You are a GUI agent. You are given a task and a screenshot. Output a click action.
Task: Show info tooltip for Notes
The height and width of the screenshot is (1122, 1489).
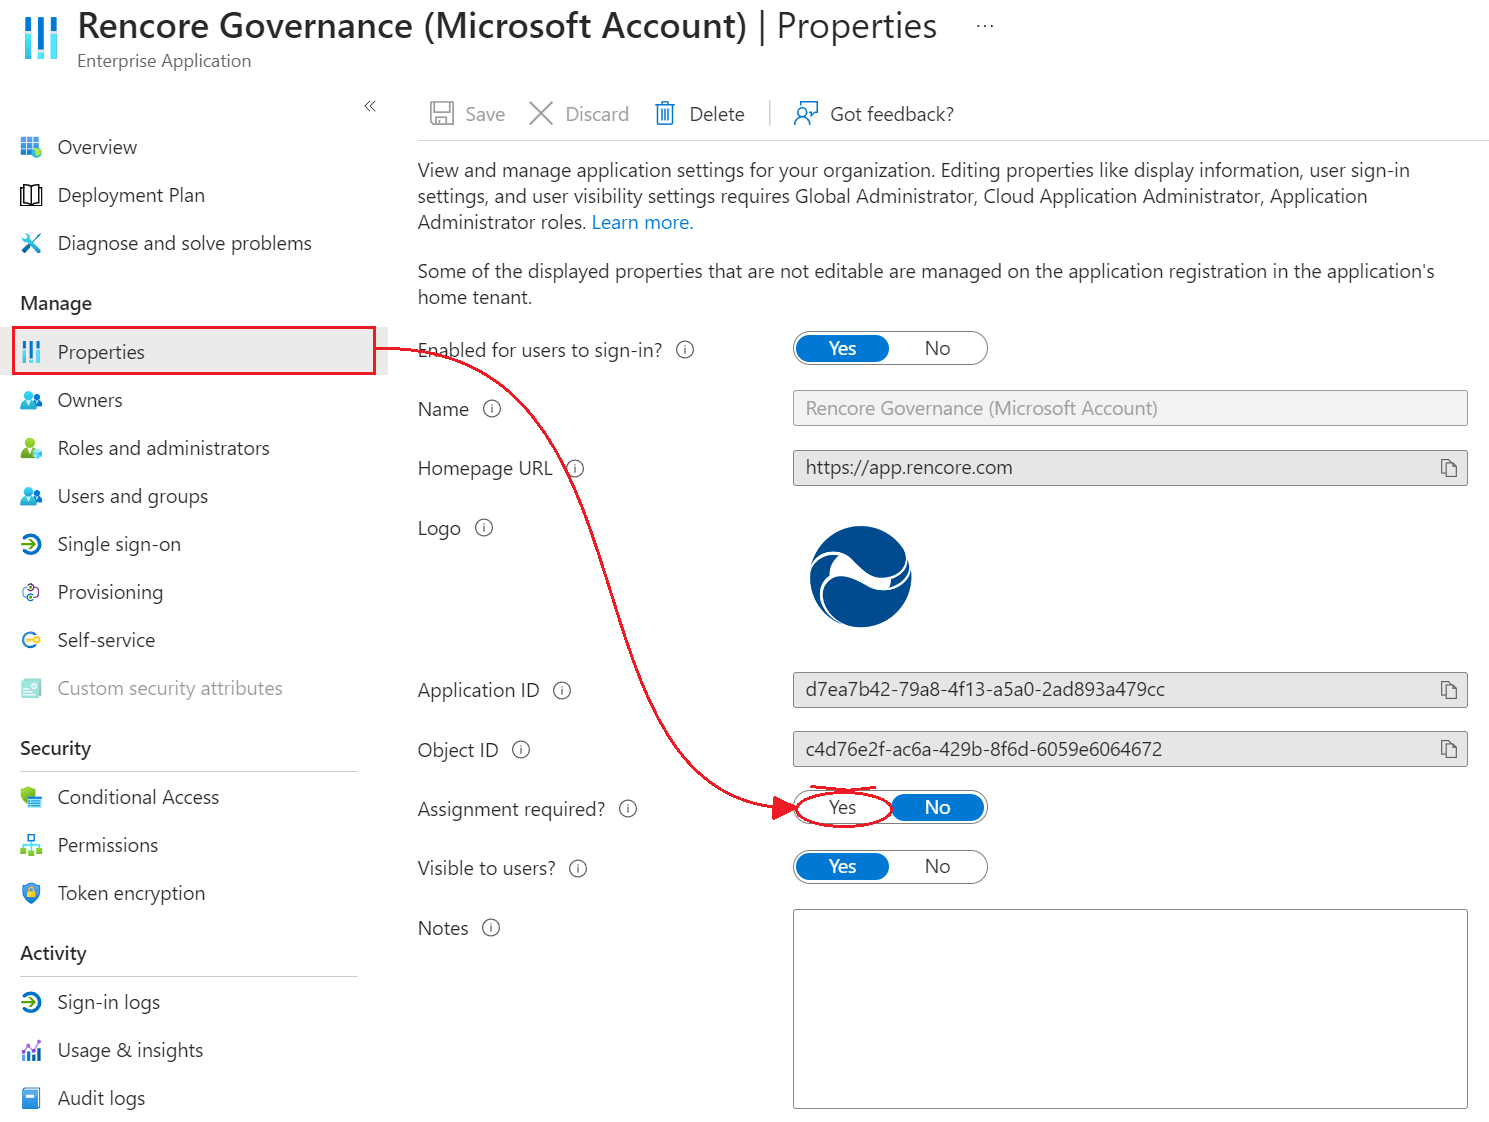(x=491, y=928)
